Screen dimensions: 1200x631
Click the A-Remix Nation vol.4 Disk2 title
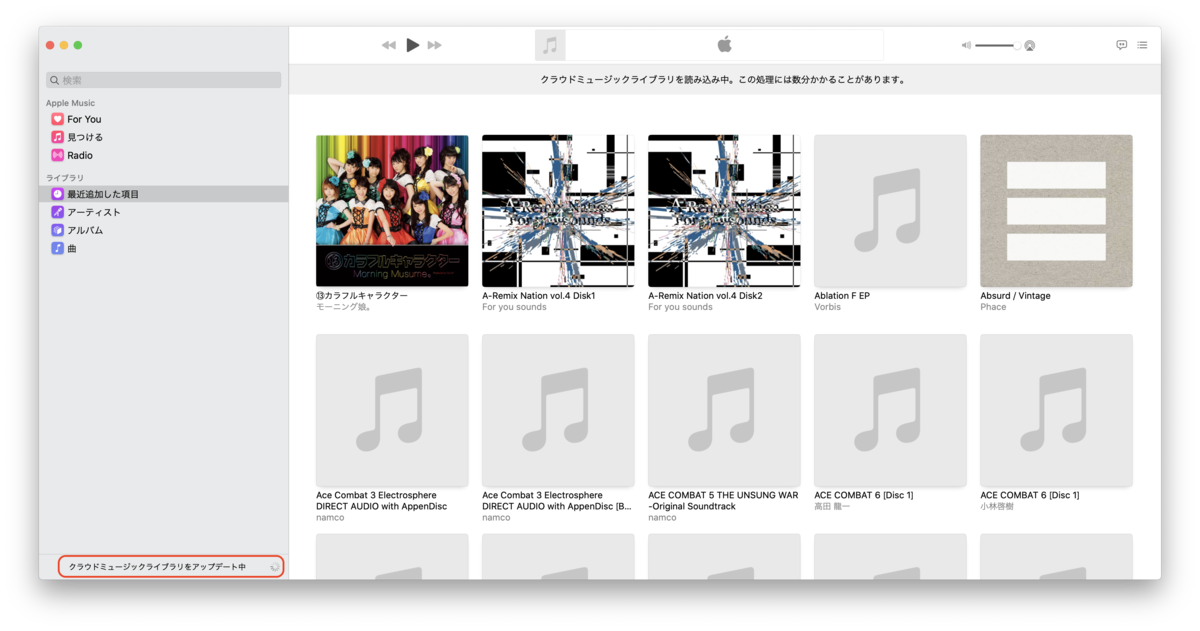pyautogui.click(x=705, y=296)
